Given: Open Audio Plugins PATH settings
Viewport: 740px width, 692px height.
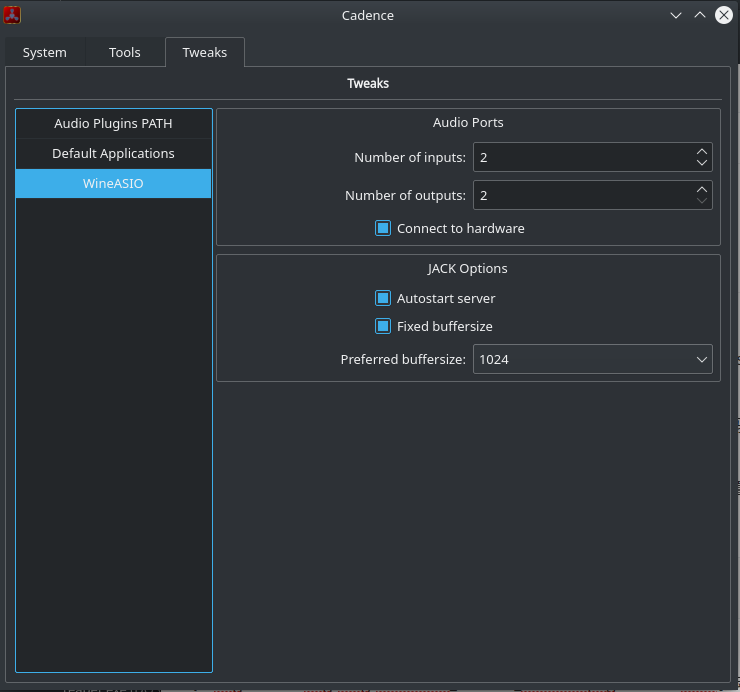Looking at the screenshot, I should click(x=113, y=124).
